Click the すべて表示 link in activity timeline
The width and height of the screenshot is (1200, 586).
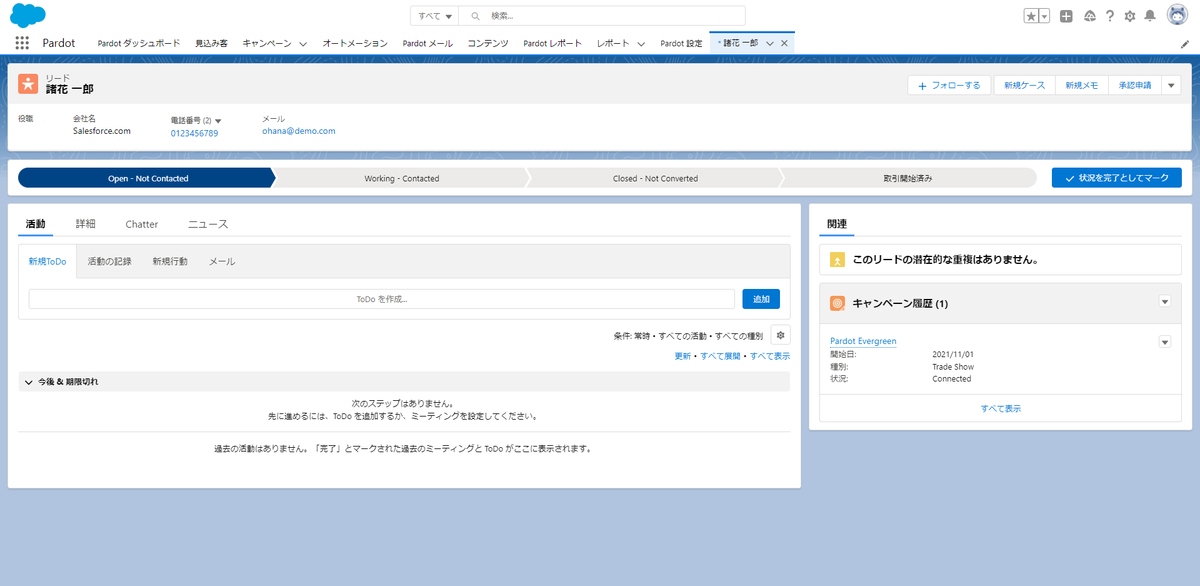tap(770, 356)
